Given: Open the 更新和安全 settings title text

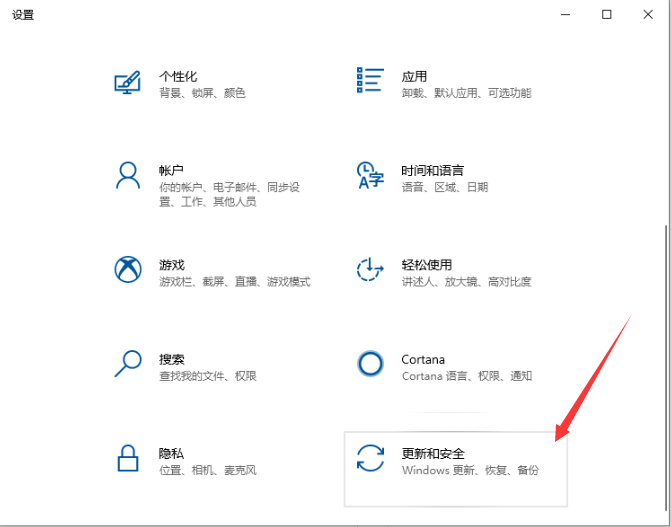Looking at the screenshot, I should point(433,453).
